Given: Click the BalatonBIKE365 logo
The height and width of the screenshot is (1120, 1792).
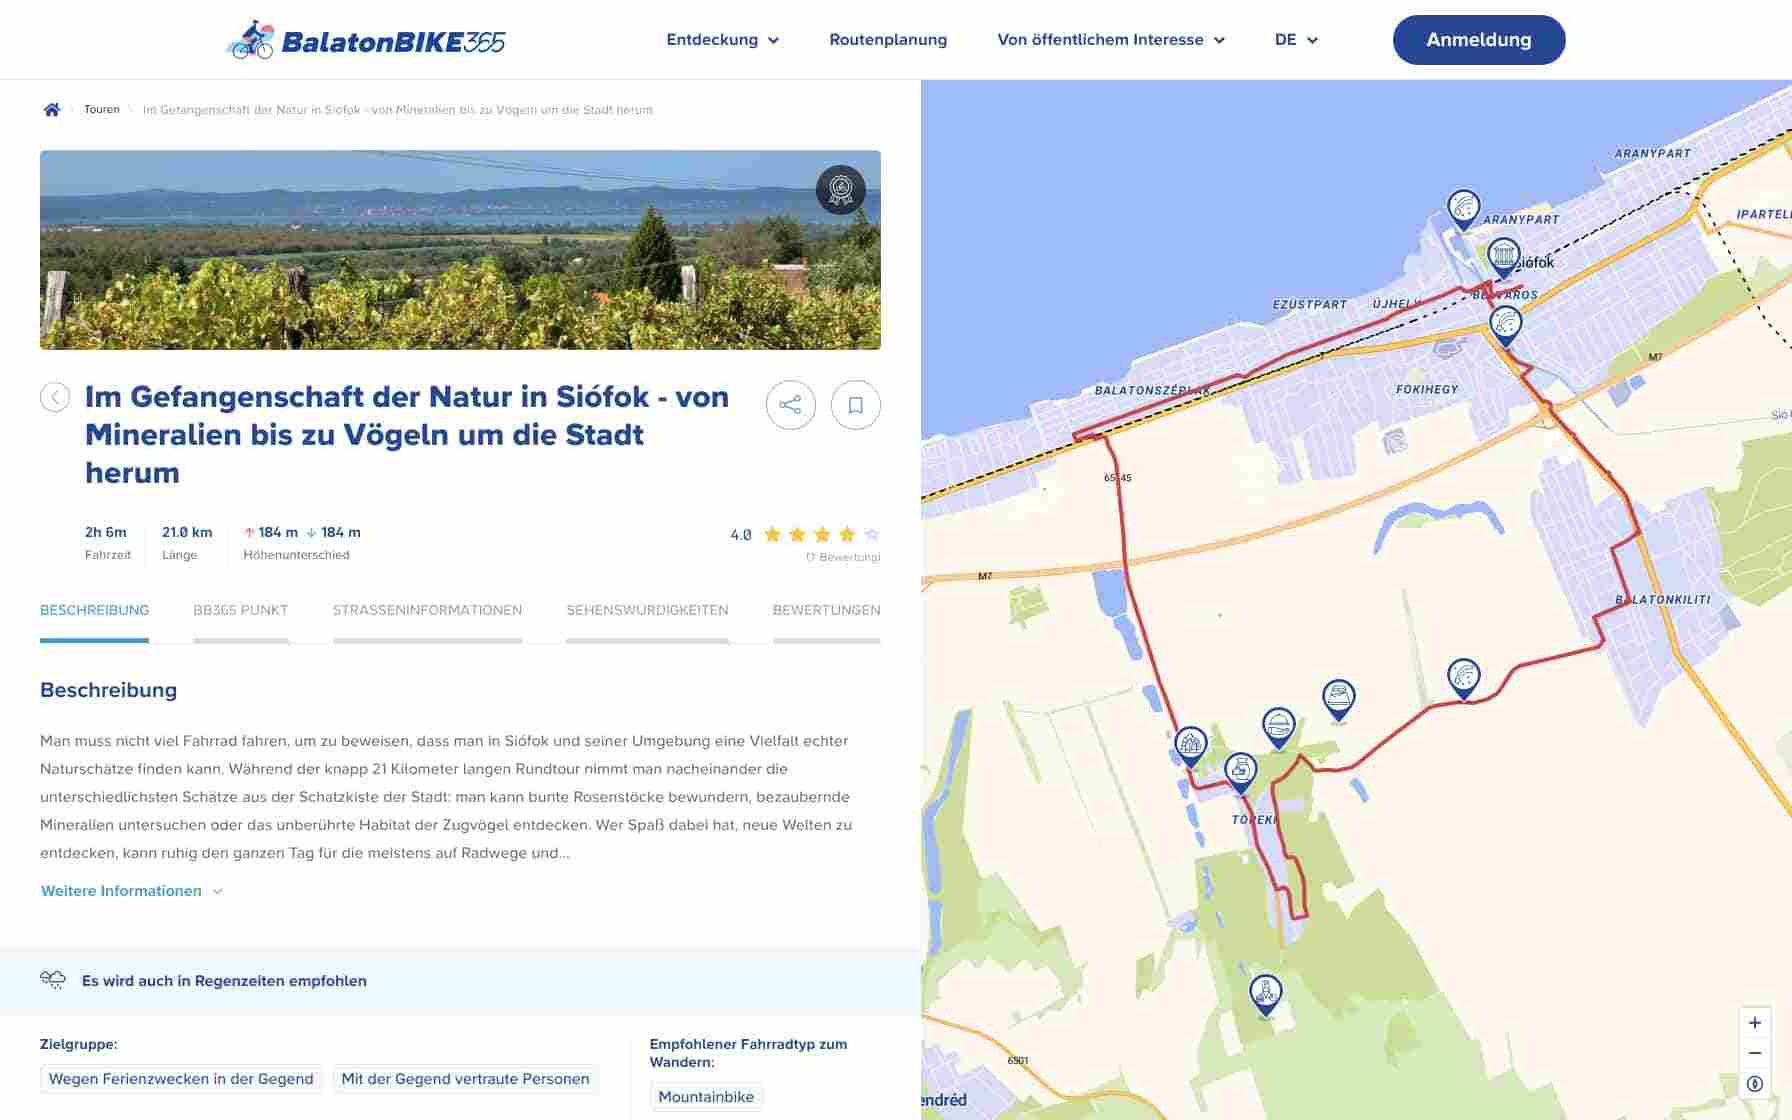Looking at the screenshot, I should [366, 40].
